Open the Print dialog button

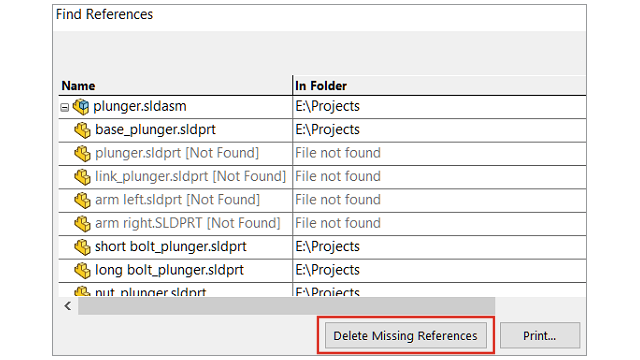(540, 336)
